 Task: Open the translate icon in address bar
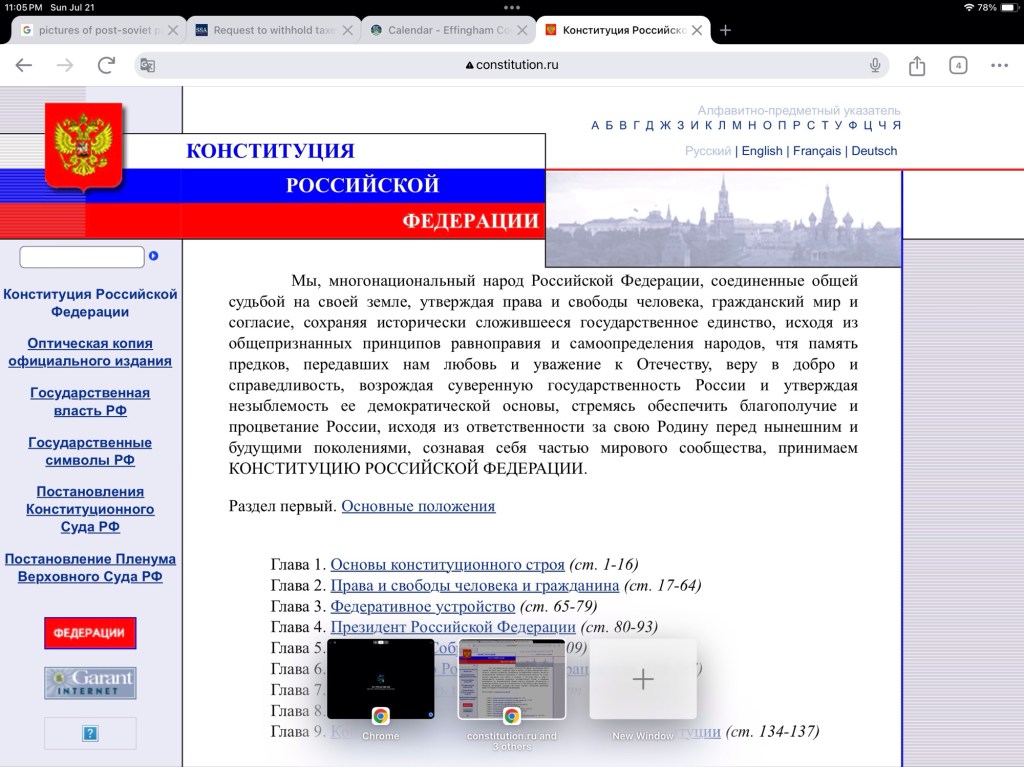click(x=148, y=66)
